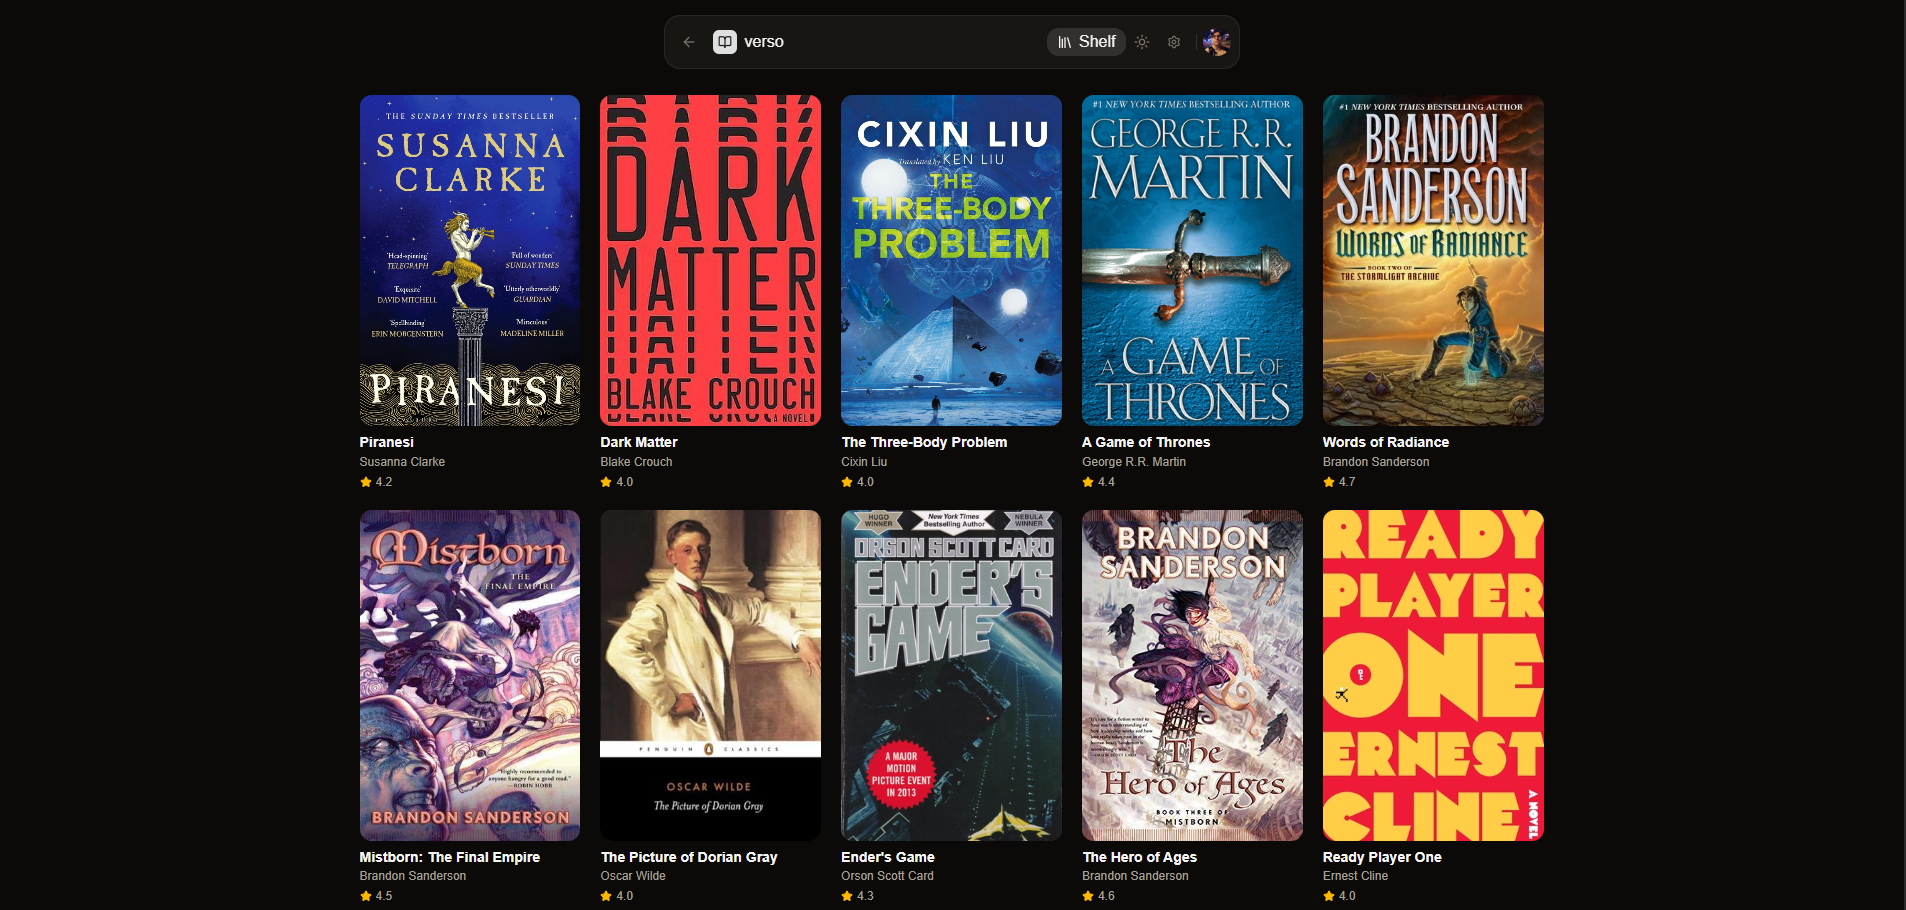The height and width of the screenshot is (910, 1906).
Task: Click the star icon for Piranesi's rating
Action: (366, 482)
